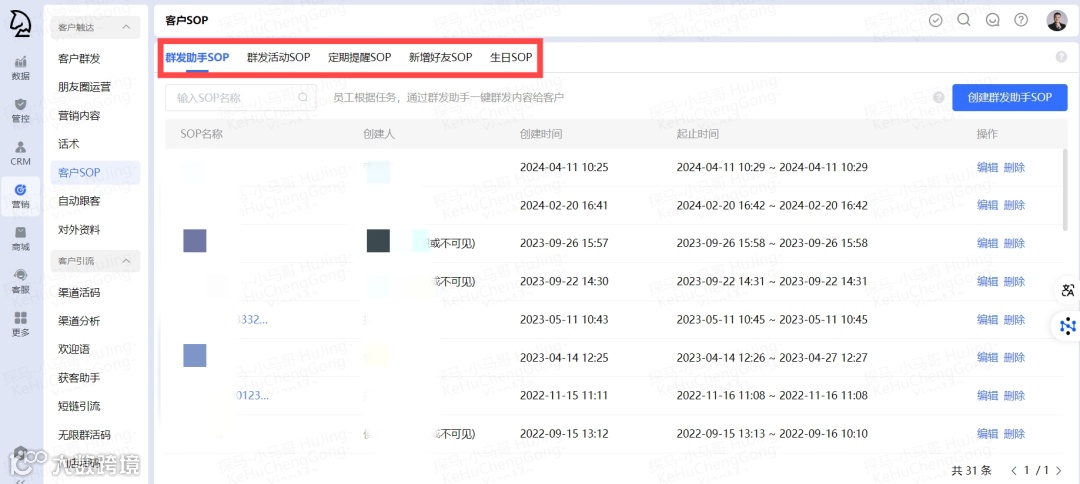Open the CRM section in left rail
The image size is (1080, 484).
21,153
